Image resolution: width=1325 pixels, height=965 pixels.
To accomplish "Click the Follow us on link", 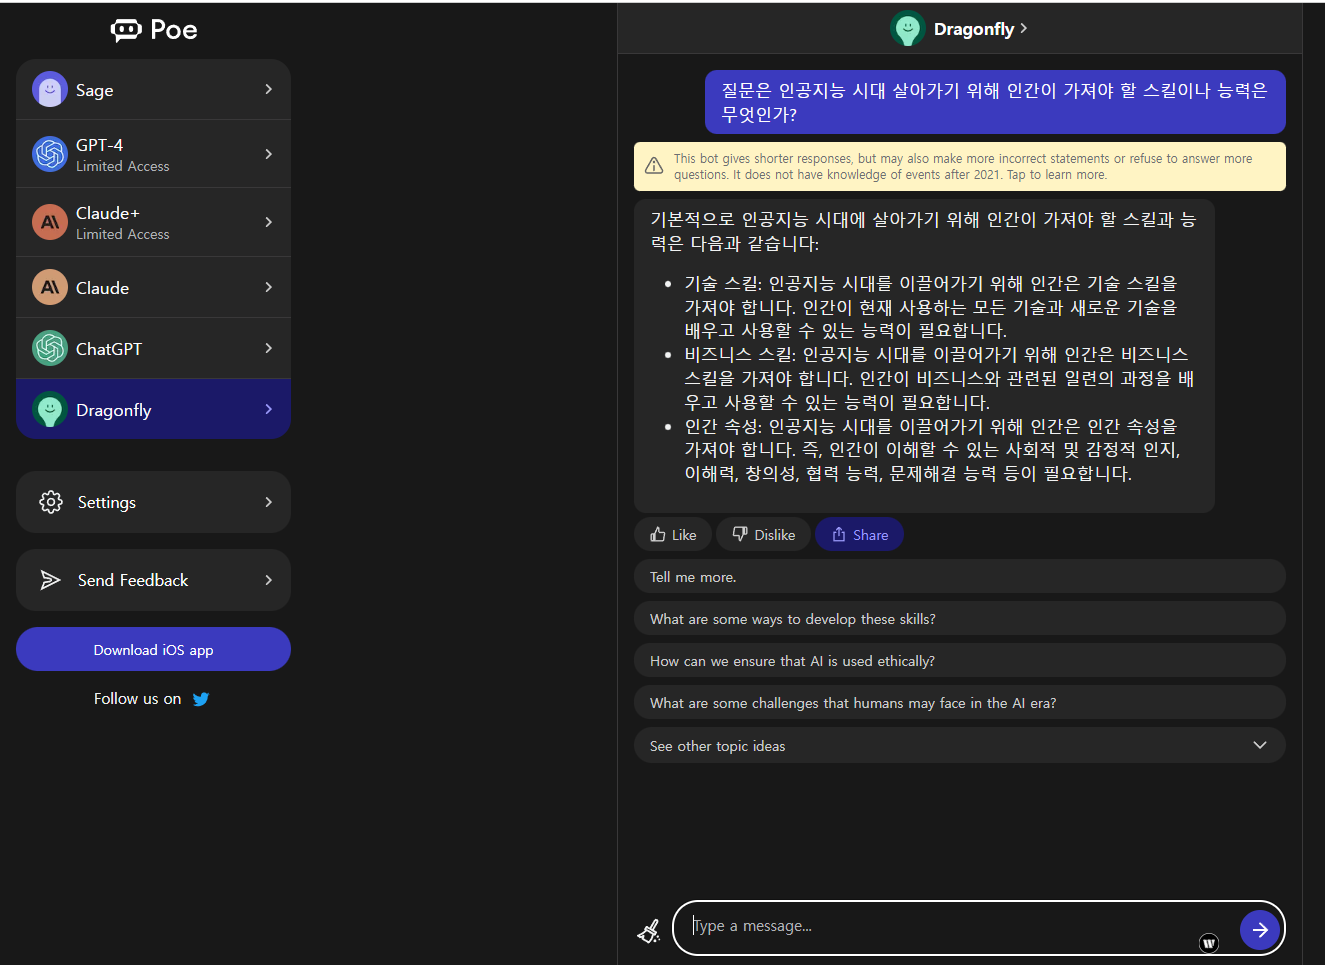I will click(x=152, y=699).
